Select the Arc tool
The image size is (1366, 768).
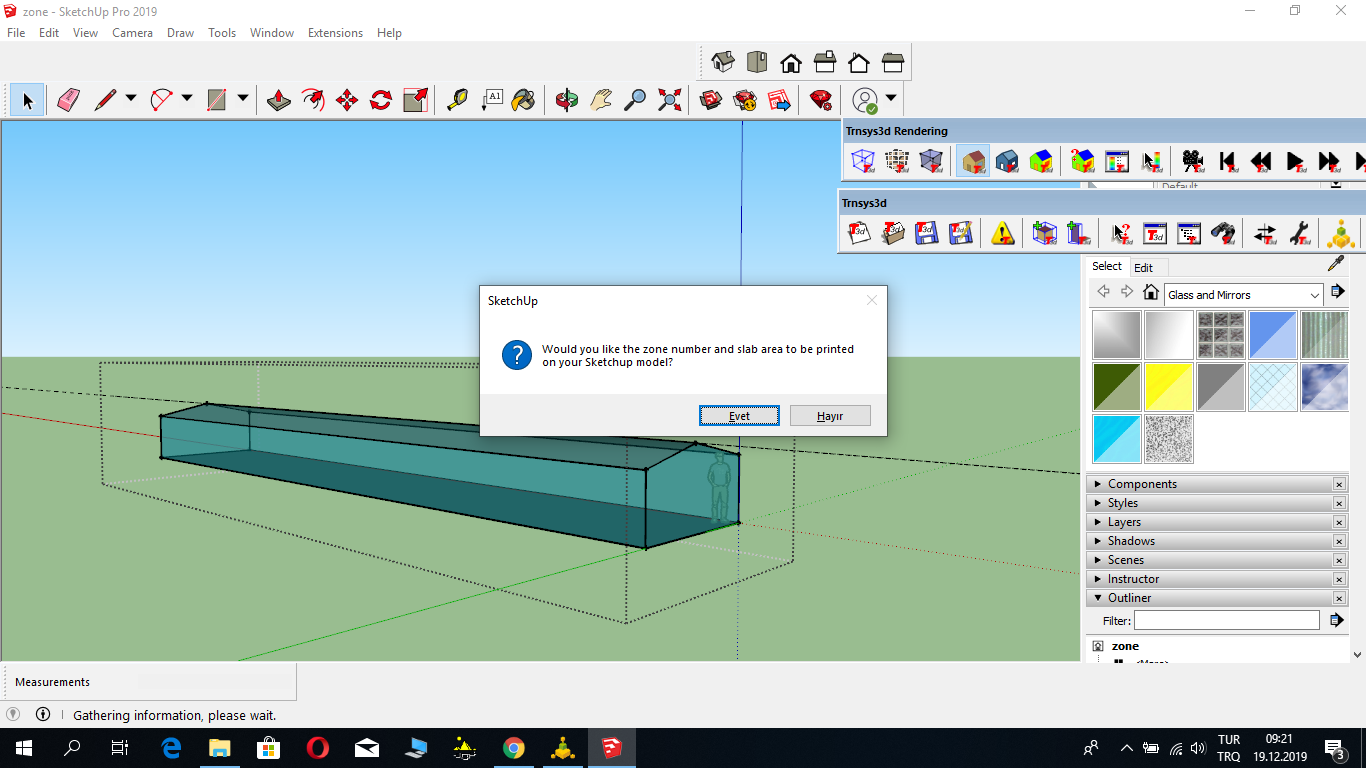pyautogui.click(x=161, y=100)
